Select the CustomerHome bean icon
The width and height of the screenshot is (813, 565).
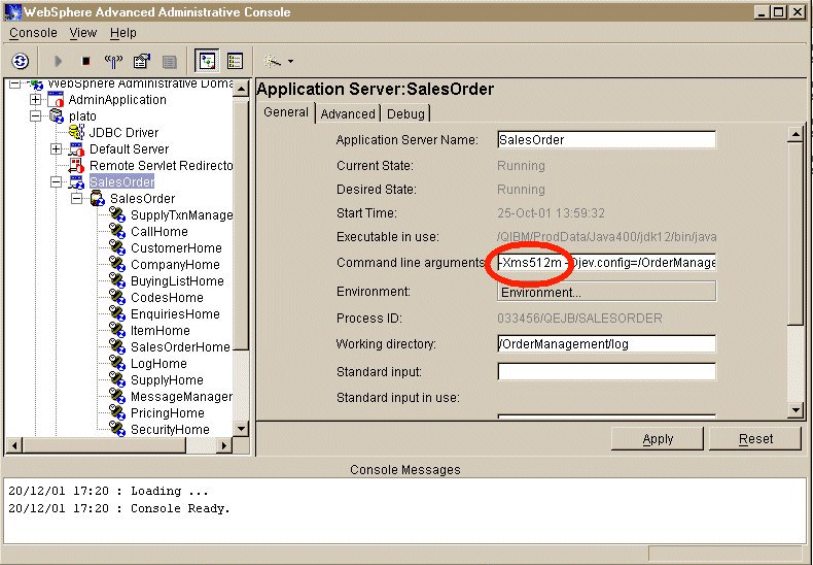pos(118,248)
